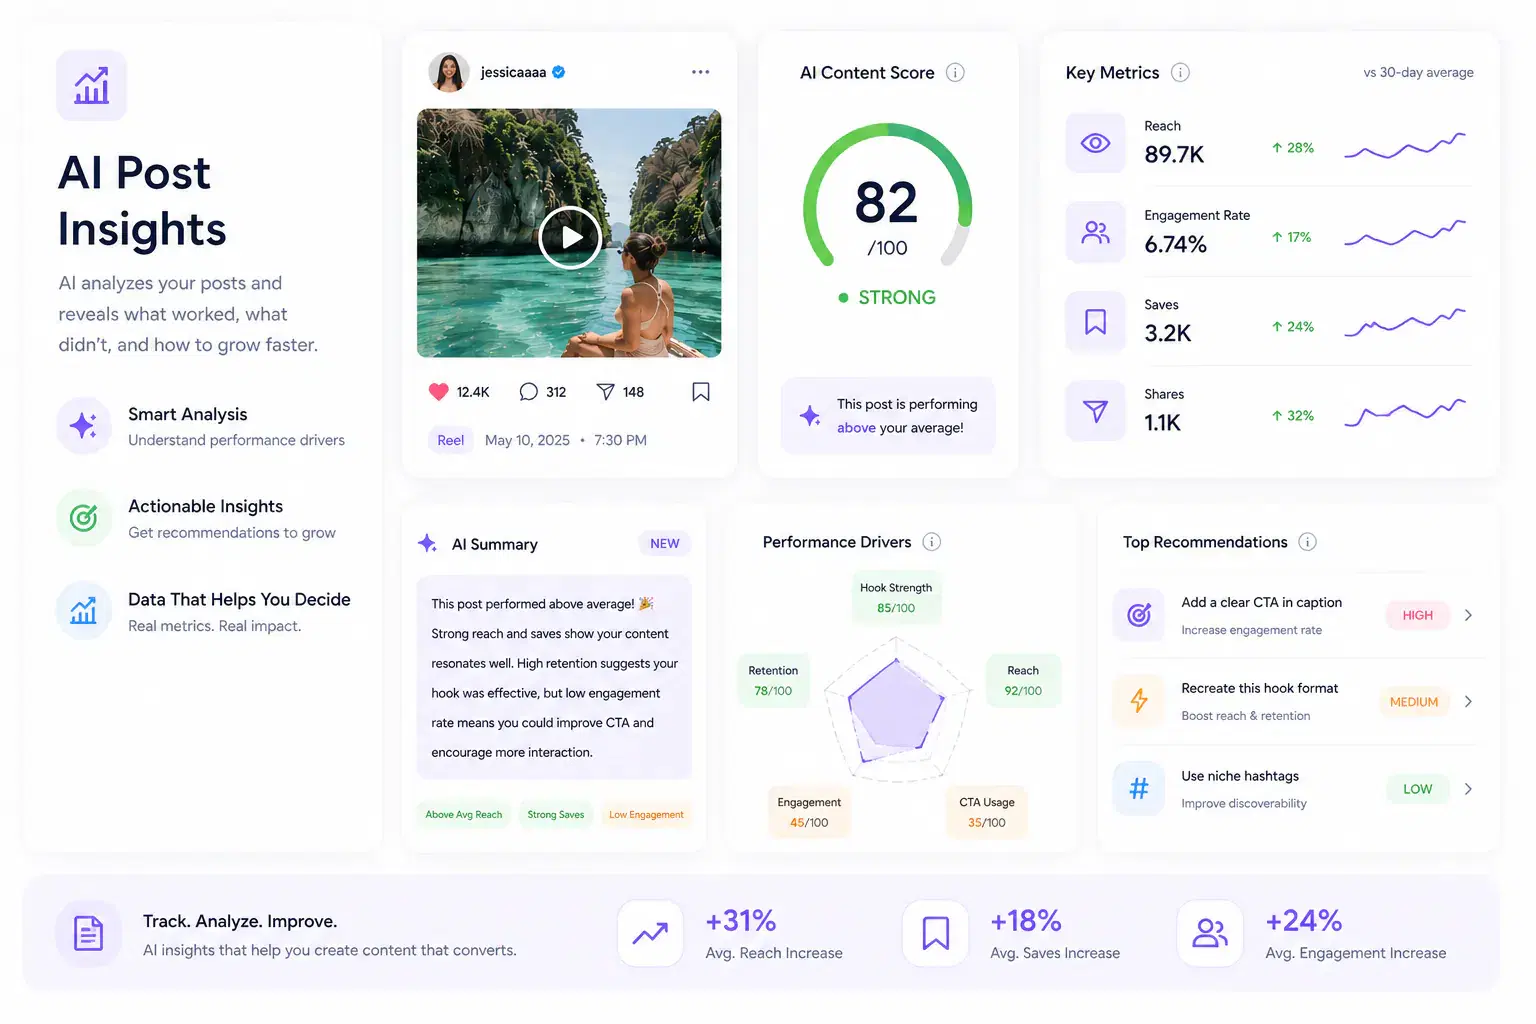Click the HIGH priority badge
Viewport: 1536px width, 1024px height.
coord(1418,615)
